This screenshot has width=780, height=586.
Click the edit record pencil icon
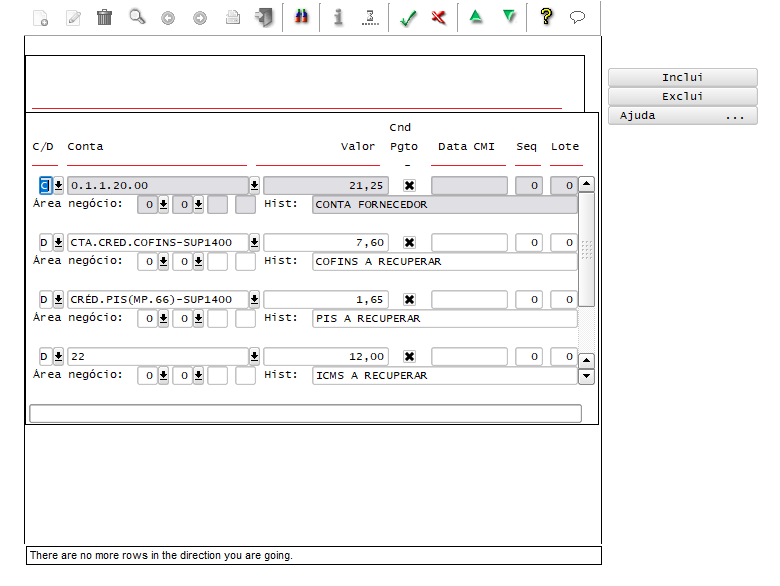point(74,18)
